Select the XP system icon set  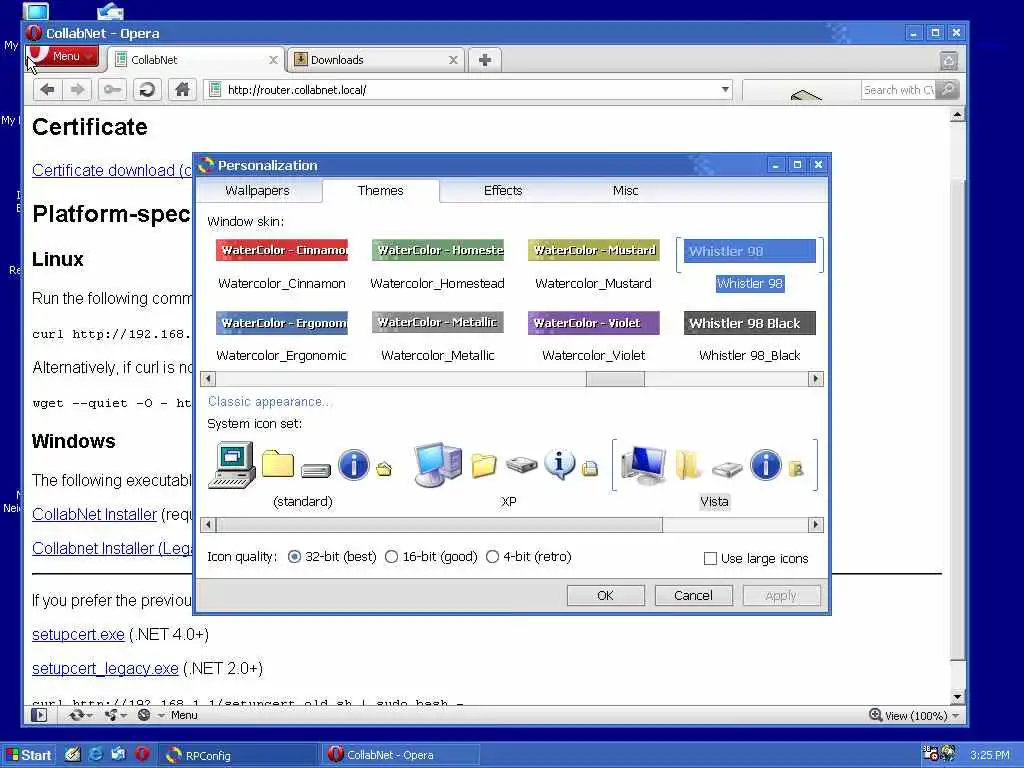(x=508, y=475)
